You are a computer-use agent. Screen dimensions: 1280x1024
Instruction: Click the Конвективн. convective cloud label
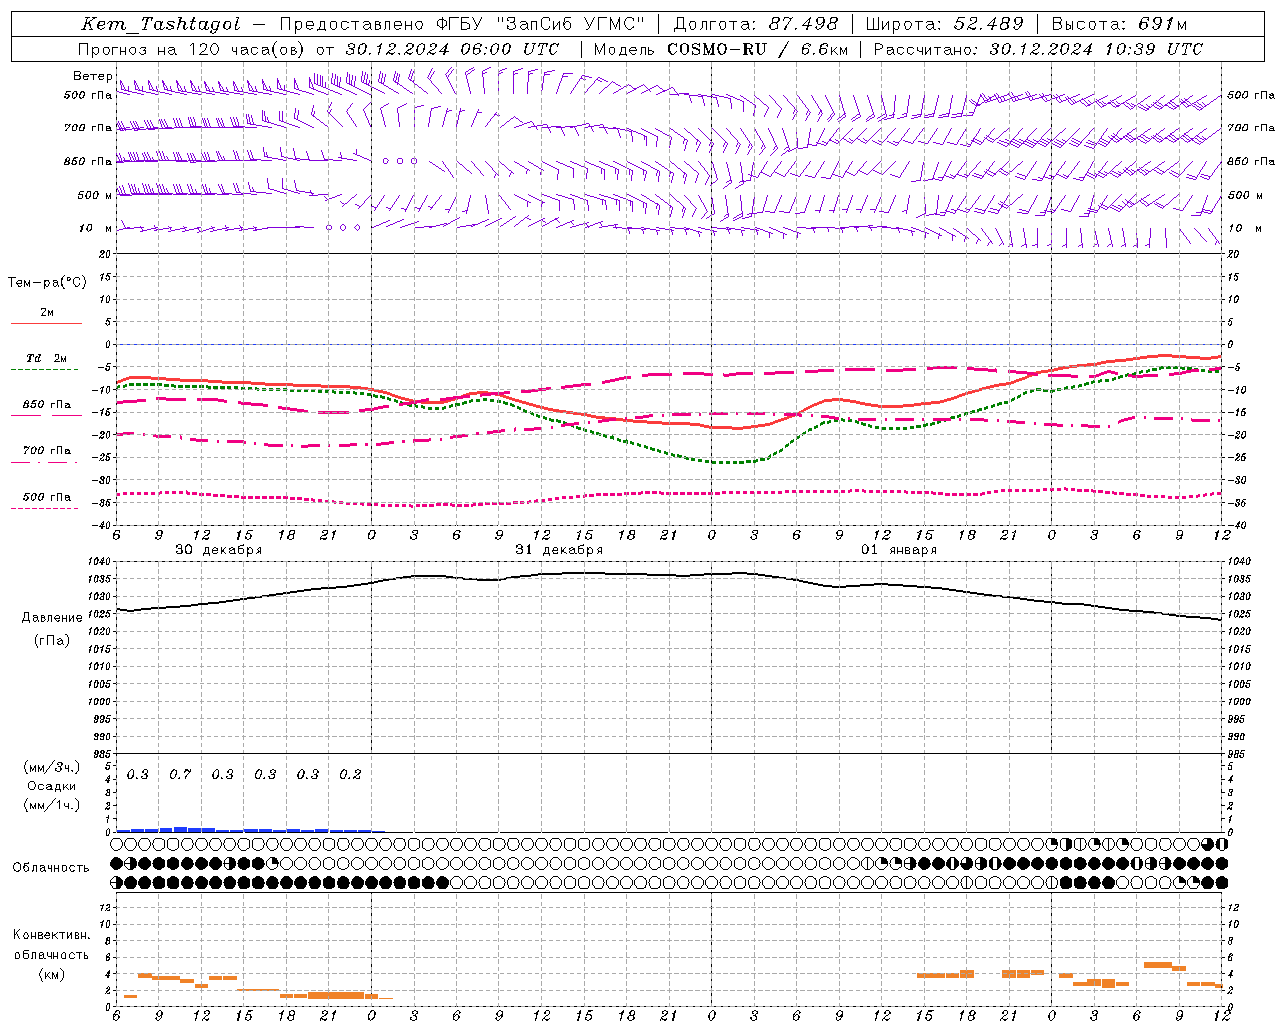[51, 935]
